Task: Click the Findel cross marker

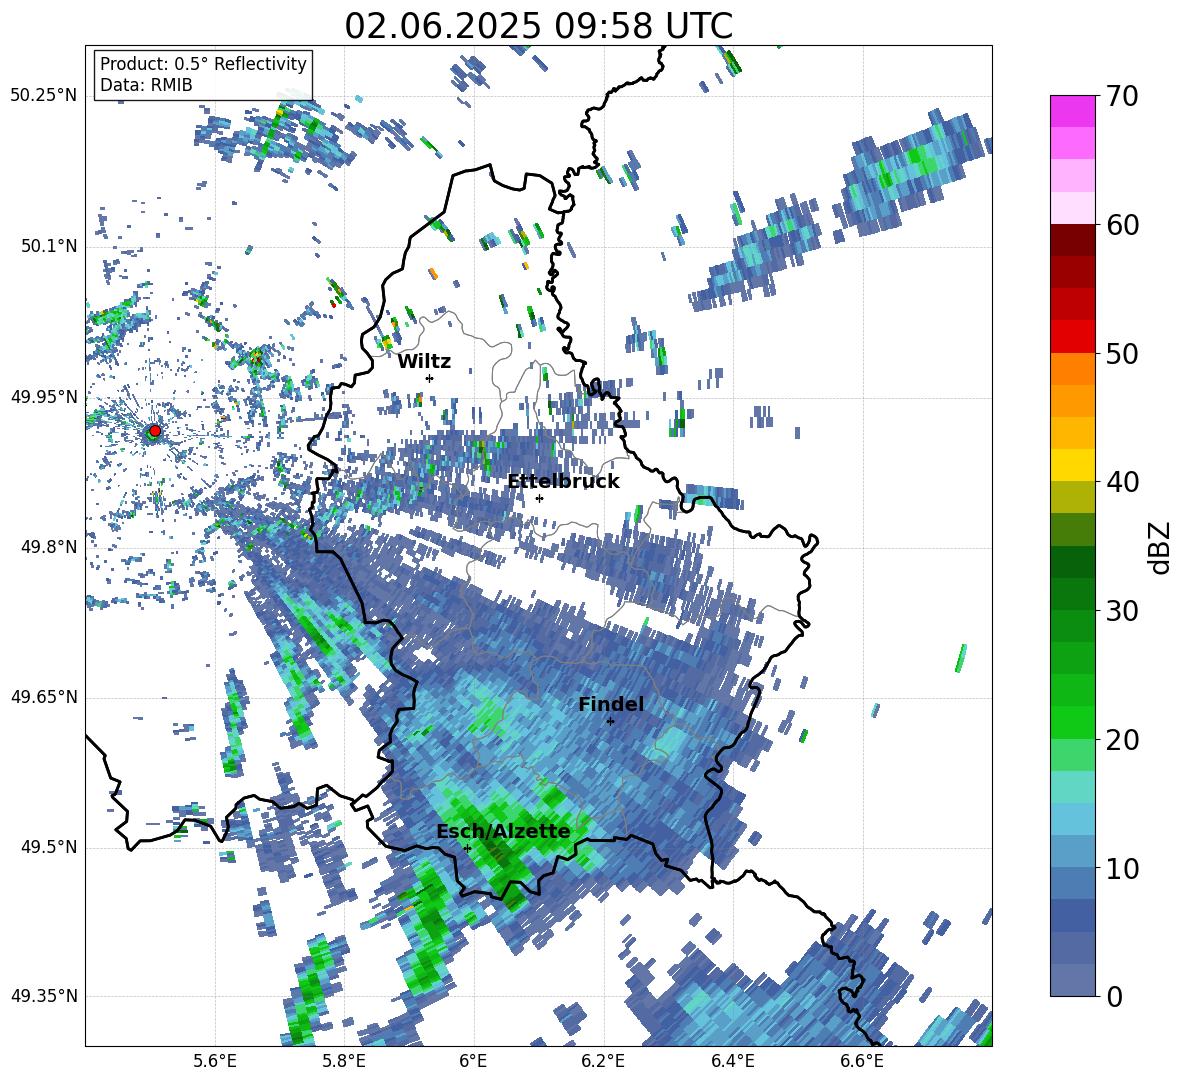Action: click(610, 722)
